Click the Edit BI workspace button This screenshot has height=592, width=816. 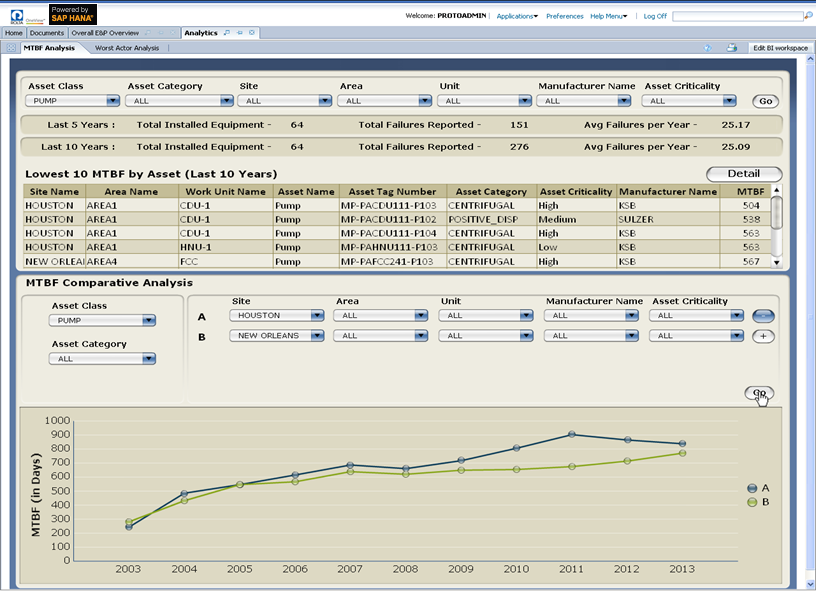[x=780, y=48]
